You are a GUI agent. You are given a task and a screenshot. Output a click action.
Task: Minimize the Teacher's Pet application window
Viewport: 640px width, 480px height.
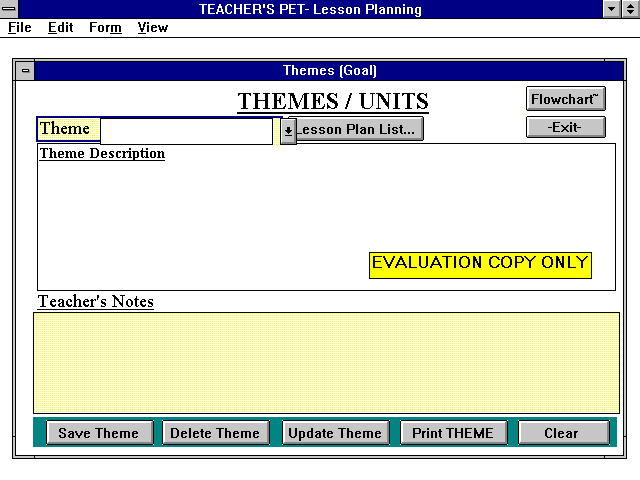point(613,9)
